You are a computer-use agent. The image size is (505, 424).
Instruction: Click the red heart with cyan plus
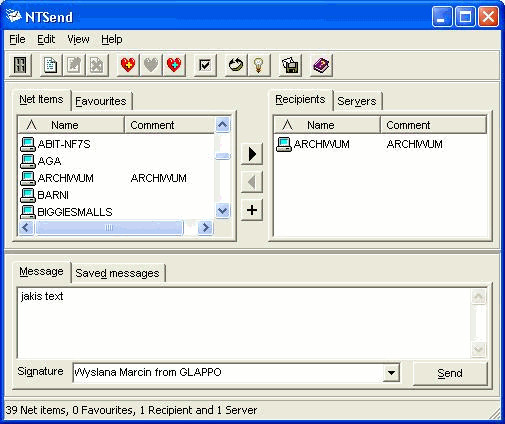(x=174, y=65)
